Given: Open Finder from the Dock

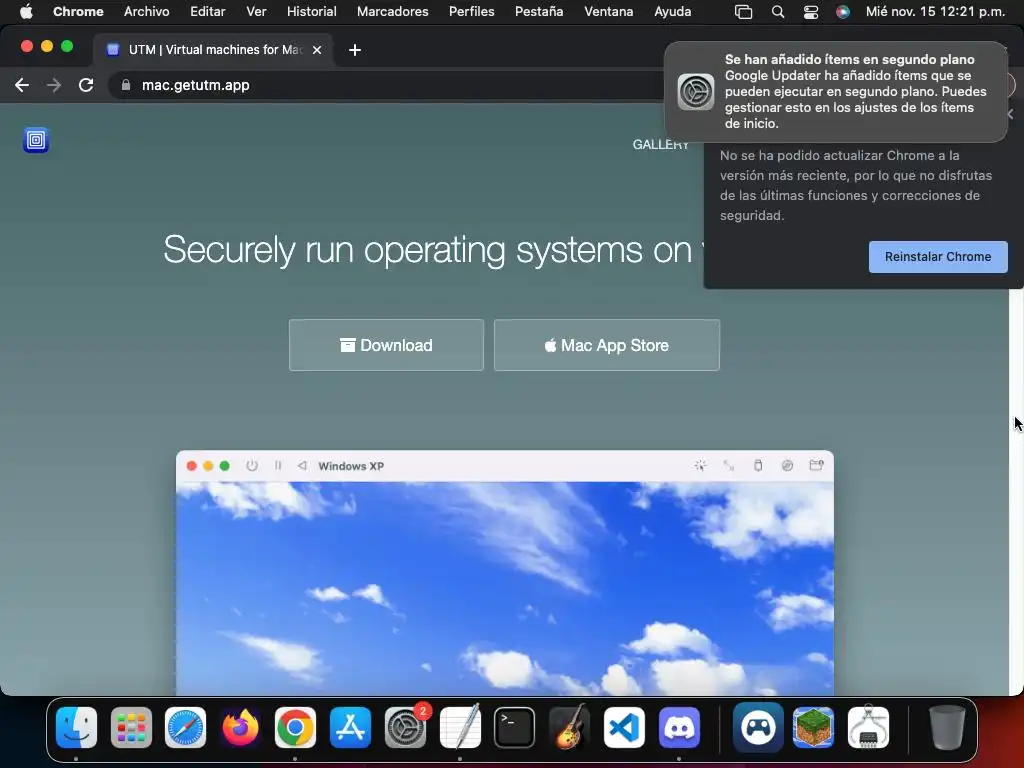Looking at the screenshot, I should pos(76,727).
